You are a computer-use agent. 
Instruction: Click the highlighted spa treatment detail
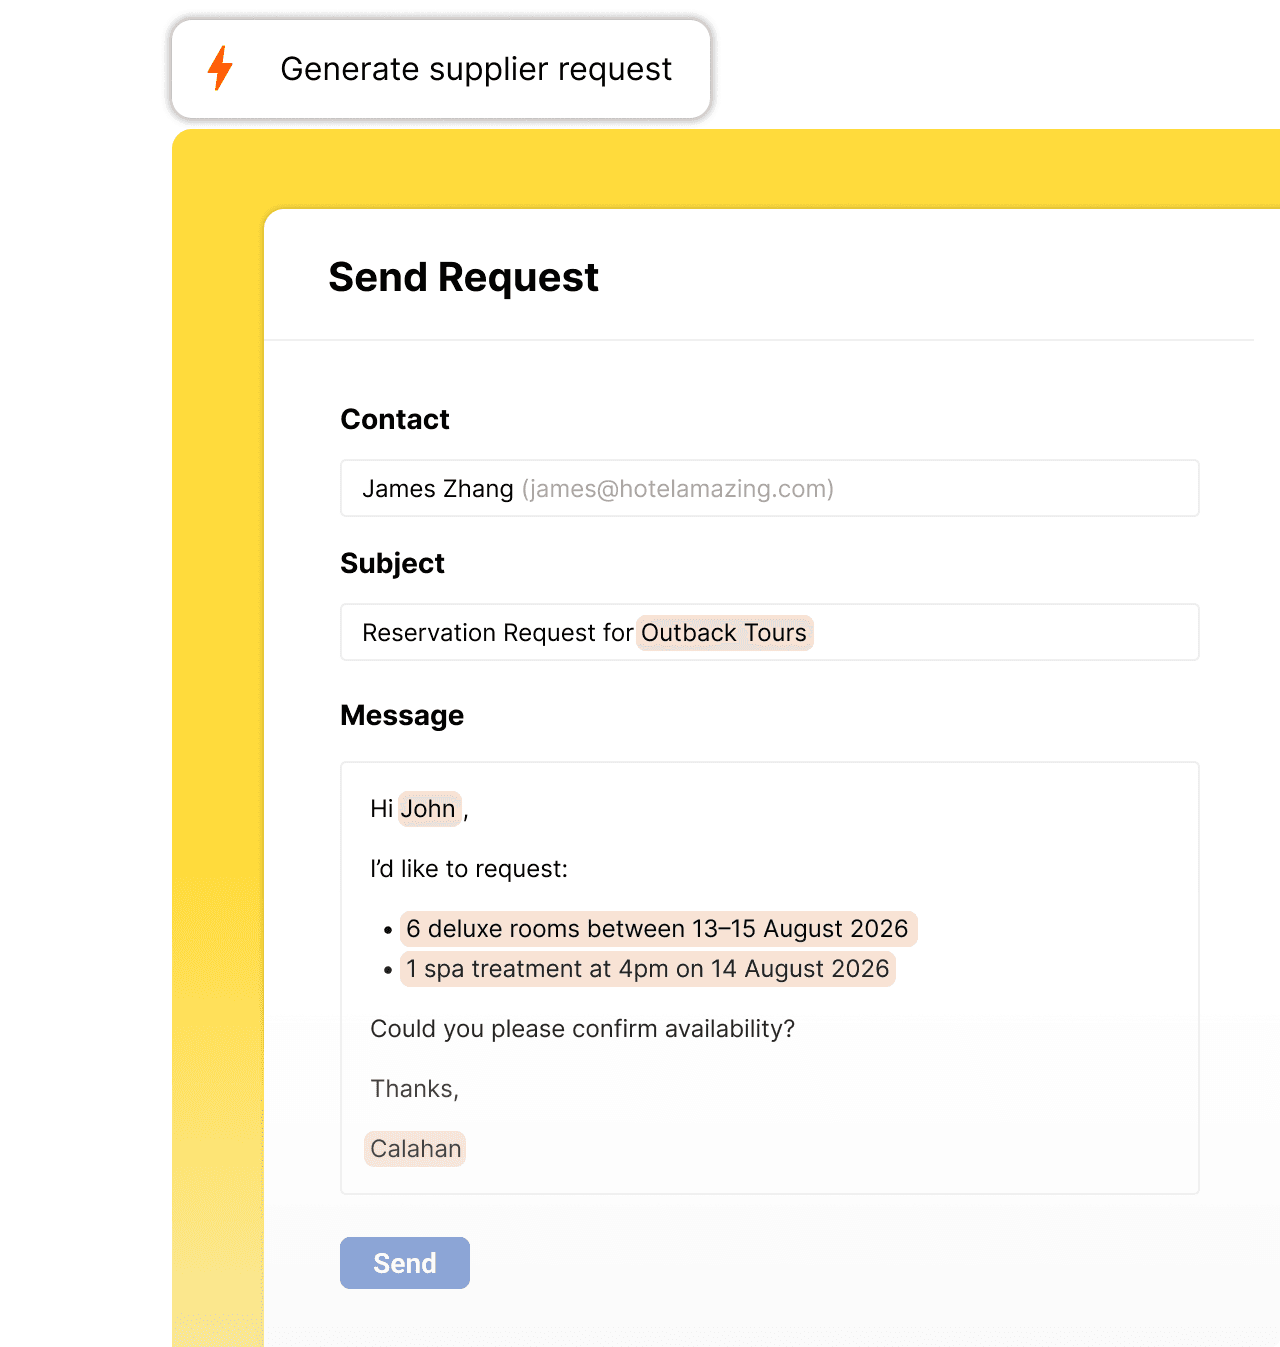tap(647, 968)
